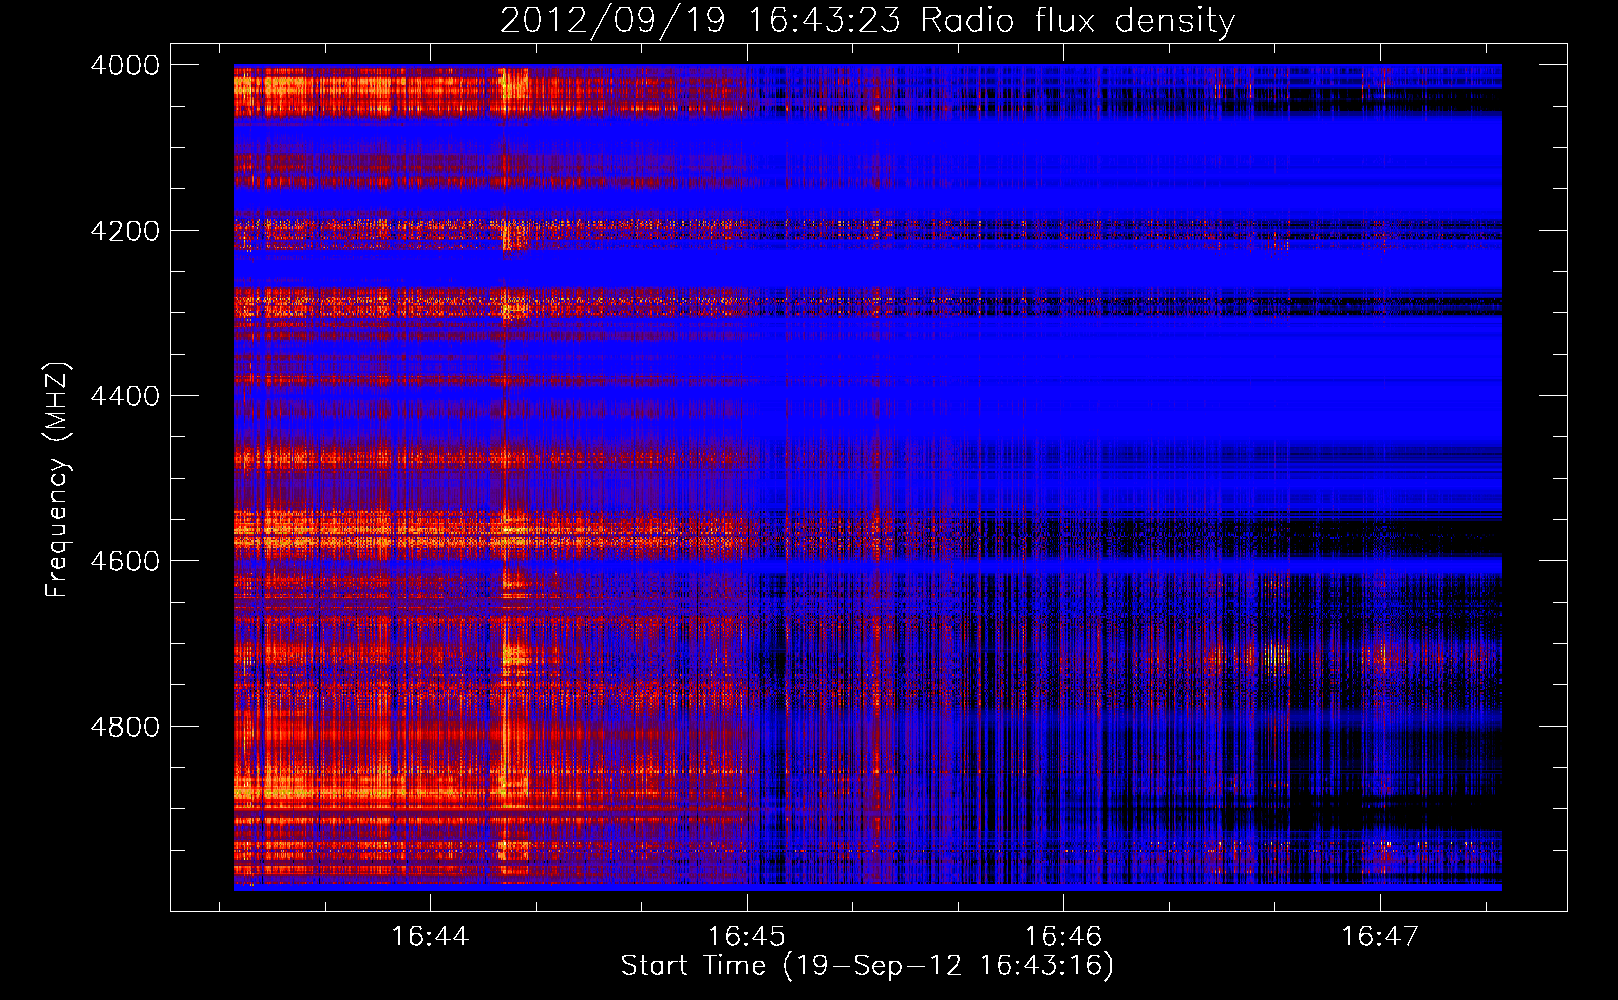Click the '4800' frequency axis label
This screenshot has height=1000, width=1618.
(x=125, y=727)
